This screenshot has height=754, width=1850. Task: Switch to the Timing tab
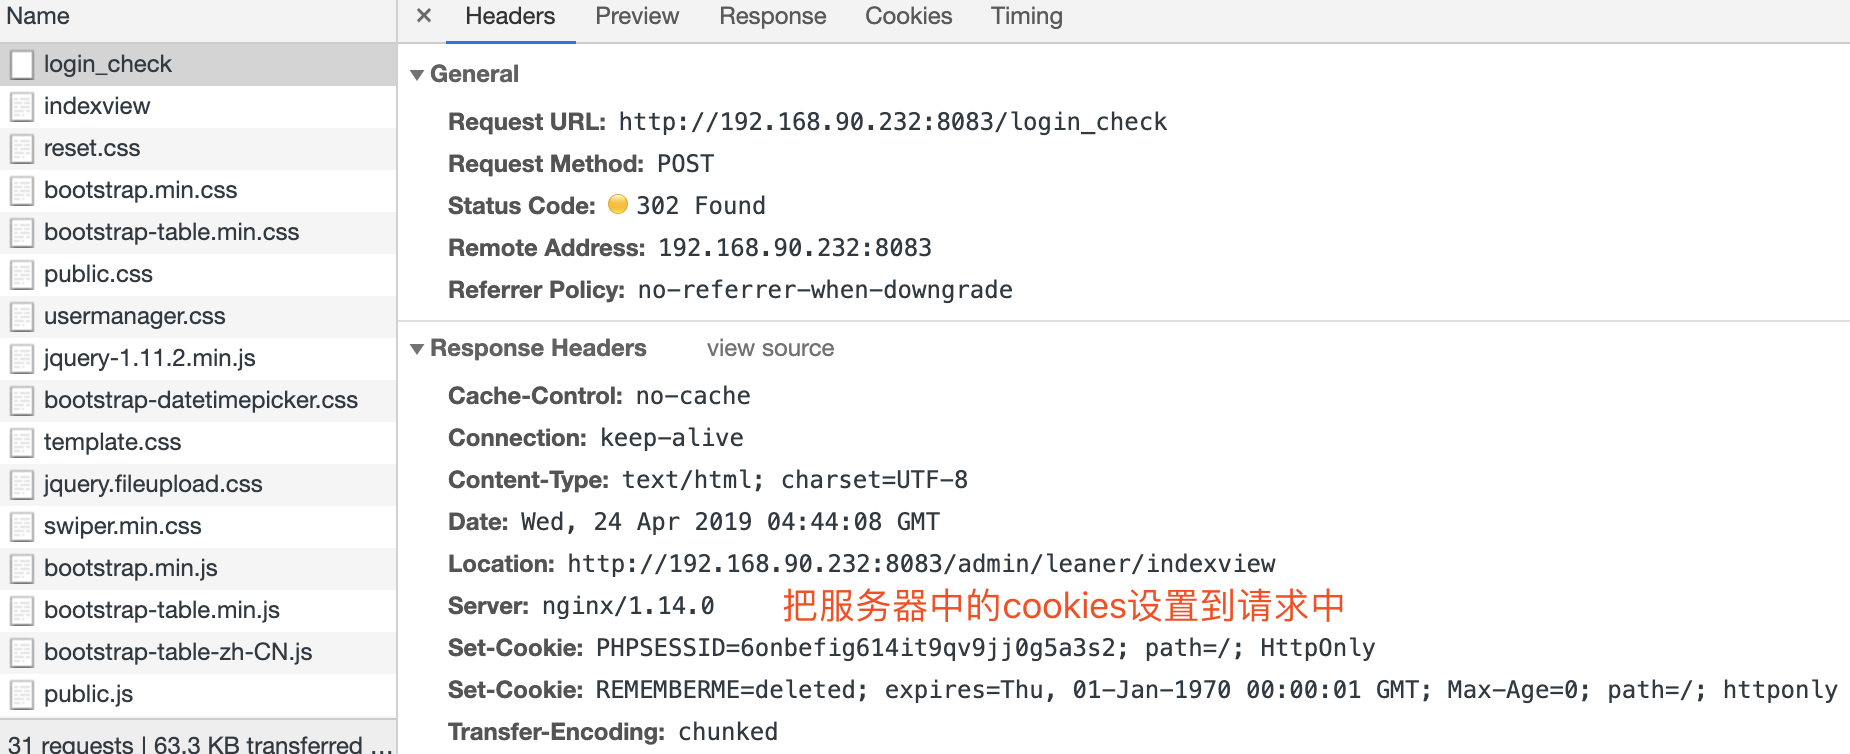[x=1026, y=16]
